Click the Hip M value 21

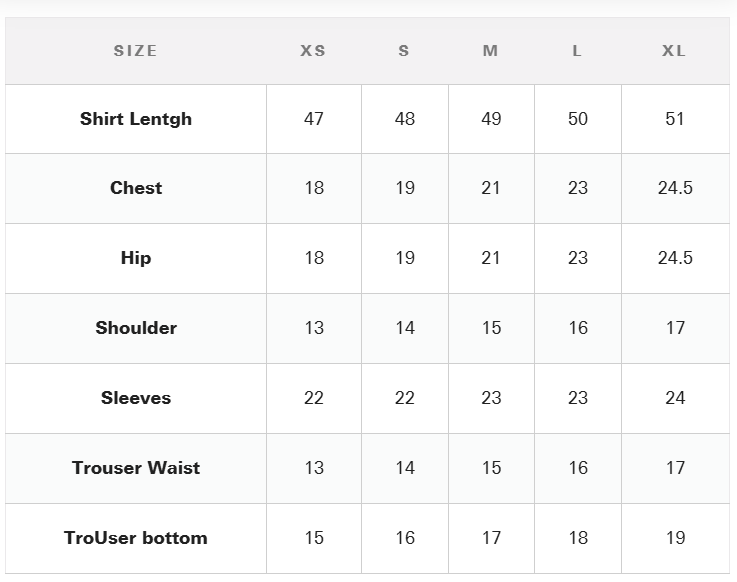(x=491, y=258)
